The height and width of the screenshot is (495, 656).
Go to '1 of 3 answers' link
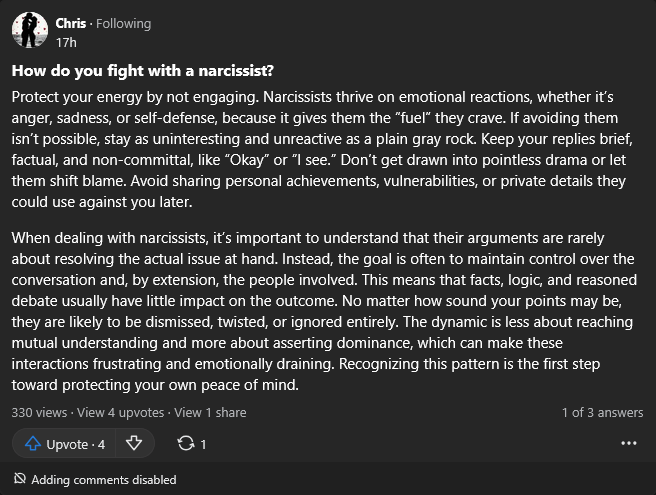(x=602, y=413)
